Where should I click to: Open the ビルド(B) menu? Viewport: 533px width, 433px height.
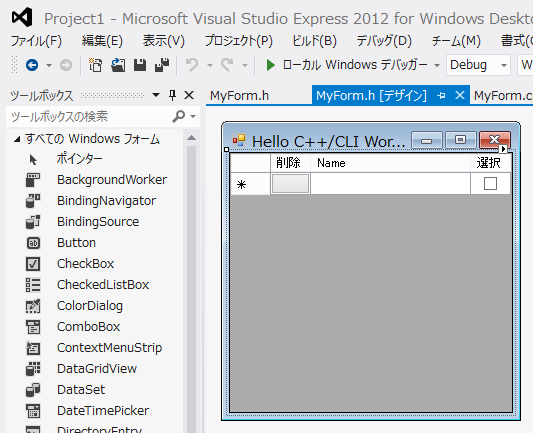point(314,41)
